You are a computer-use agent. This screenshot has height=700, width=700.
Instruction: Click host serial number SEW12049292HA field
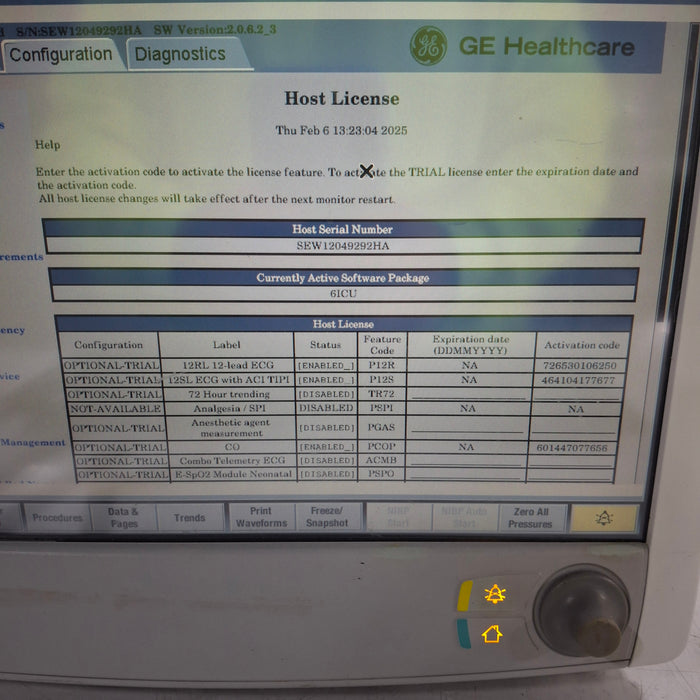tap(343, 246)
